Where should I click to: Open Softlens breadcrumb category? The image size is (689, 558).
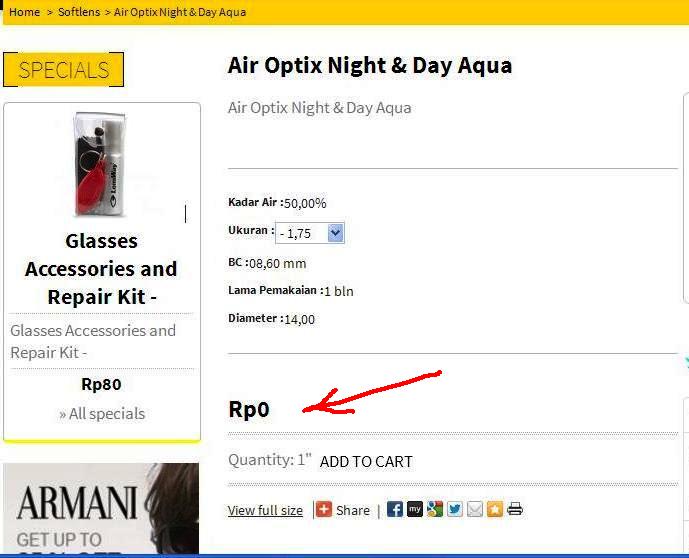[79, 12]
